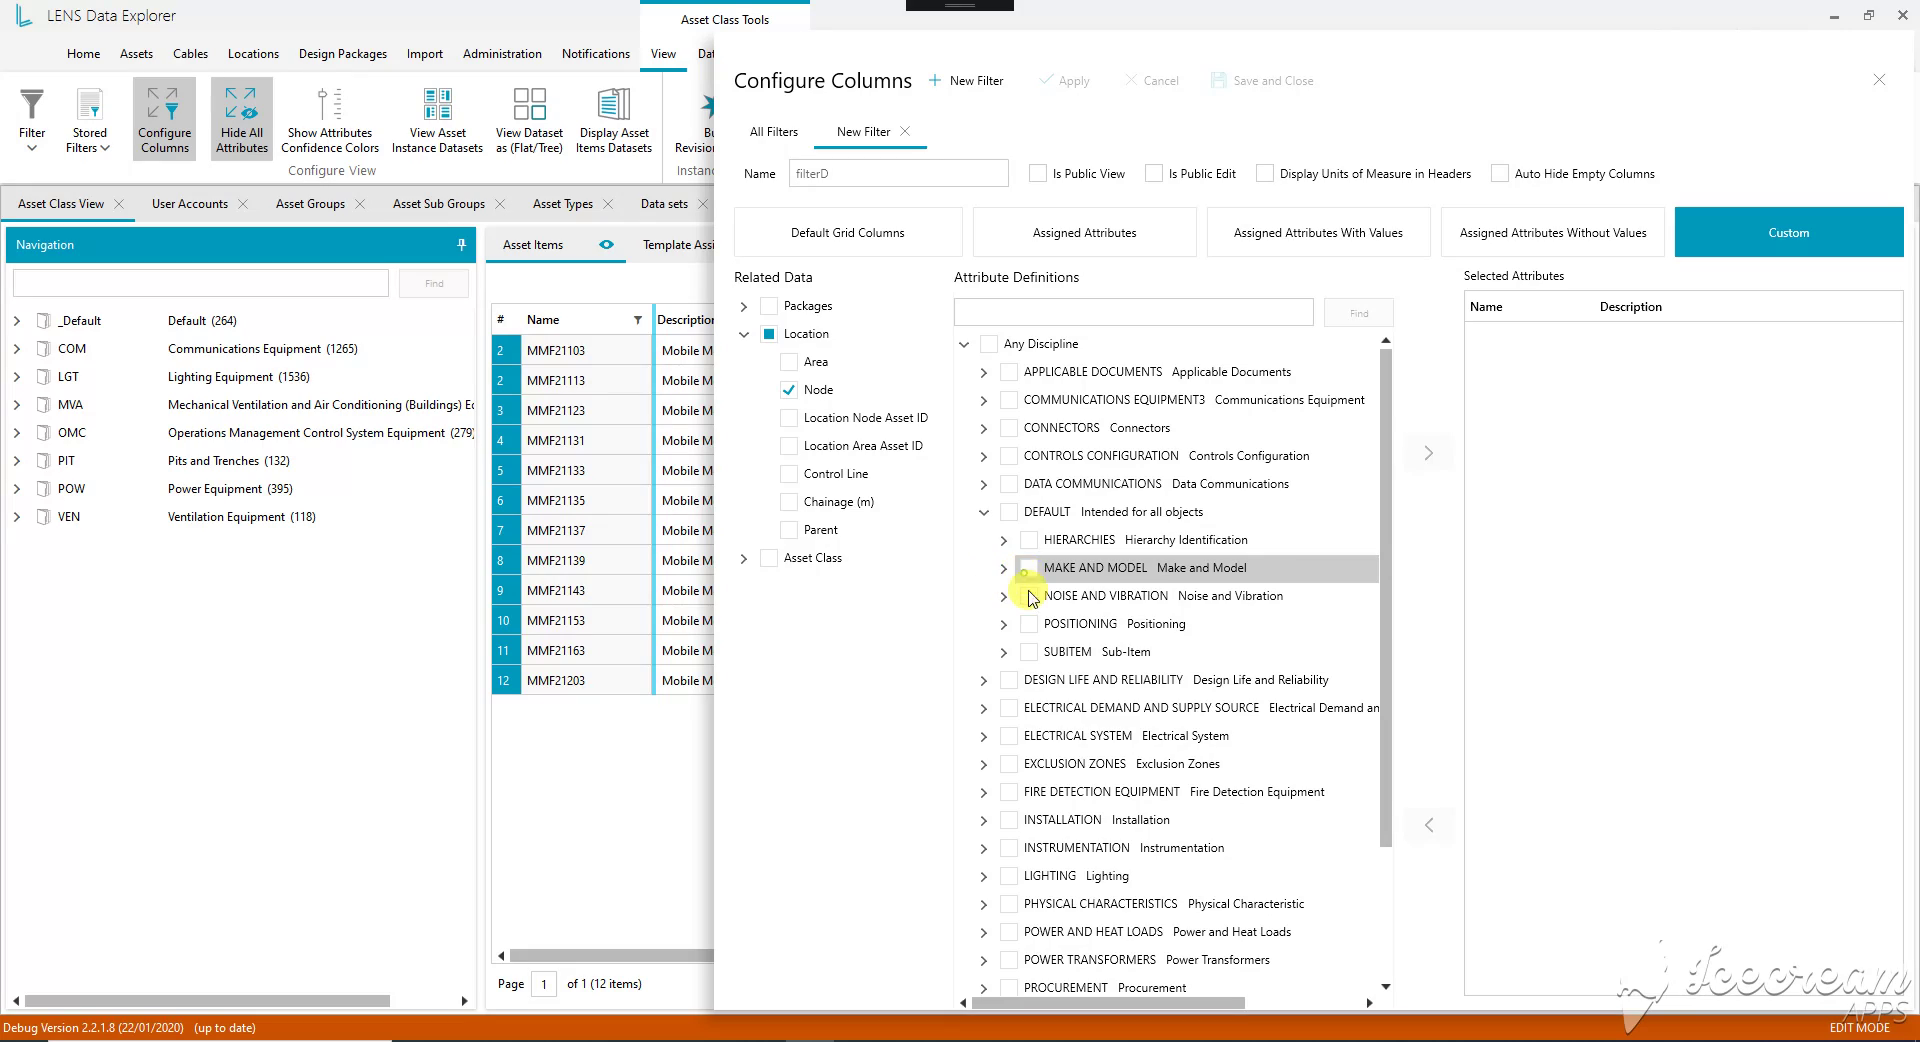Close the New Filter tab
1920x1042 pixels.
pos(905,131)
